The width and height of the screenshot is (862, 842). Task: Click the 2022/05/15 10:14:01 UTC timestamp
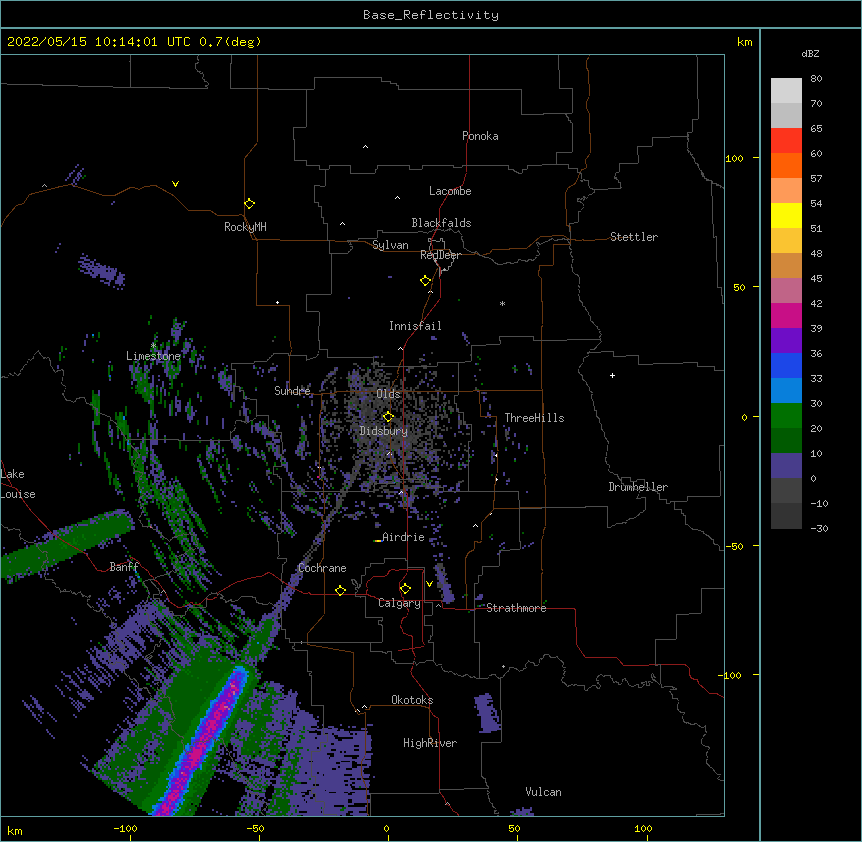point(99,42)
